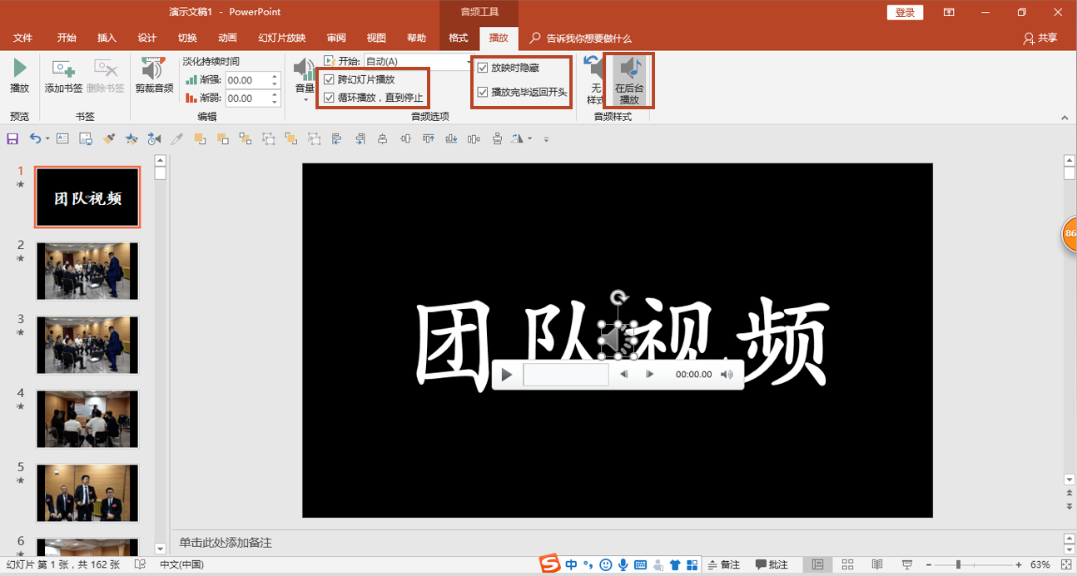The height and width of the screenshot is (576, 1077).
Task: Select slide 3 thumbnail in the panel
Action: click(87, 344)
